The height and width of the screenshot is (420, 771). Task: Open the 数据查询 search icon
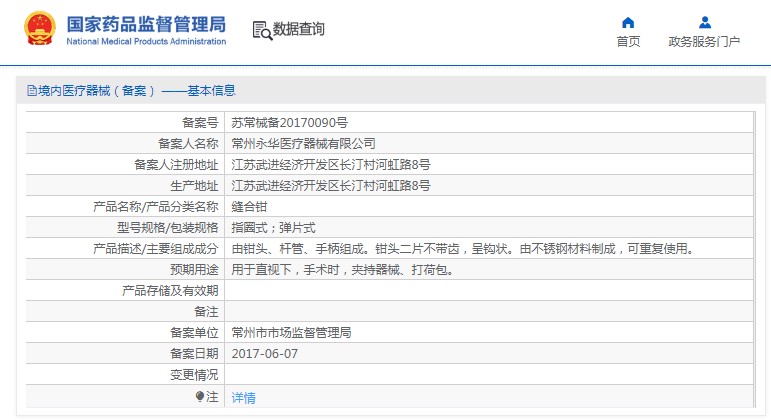pyautogui.click(x=262, y=30)
